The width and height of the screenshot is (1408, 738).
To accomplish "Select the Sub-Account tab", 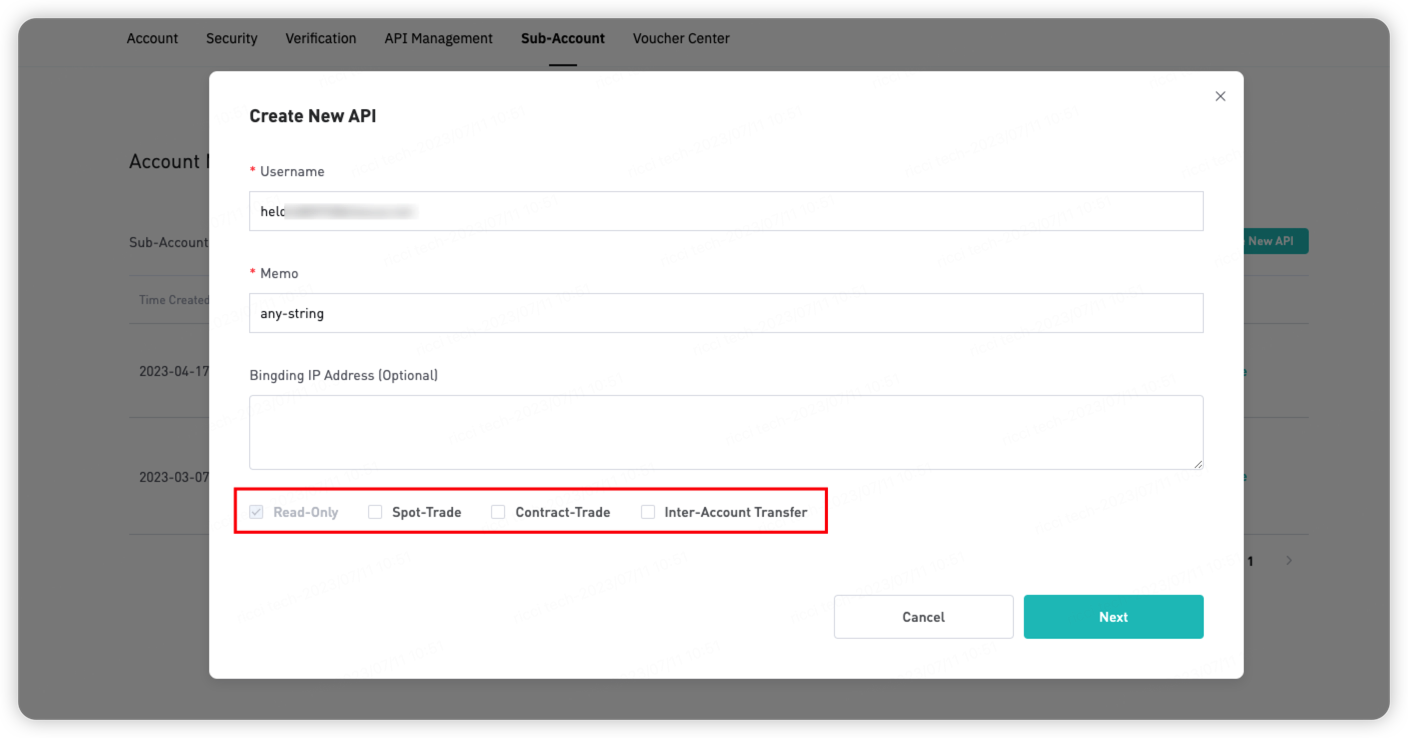I will click(x=562, y=38).
